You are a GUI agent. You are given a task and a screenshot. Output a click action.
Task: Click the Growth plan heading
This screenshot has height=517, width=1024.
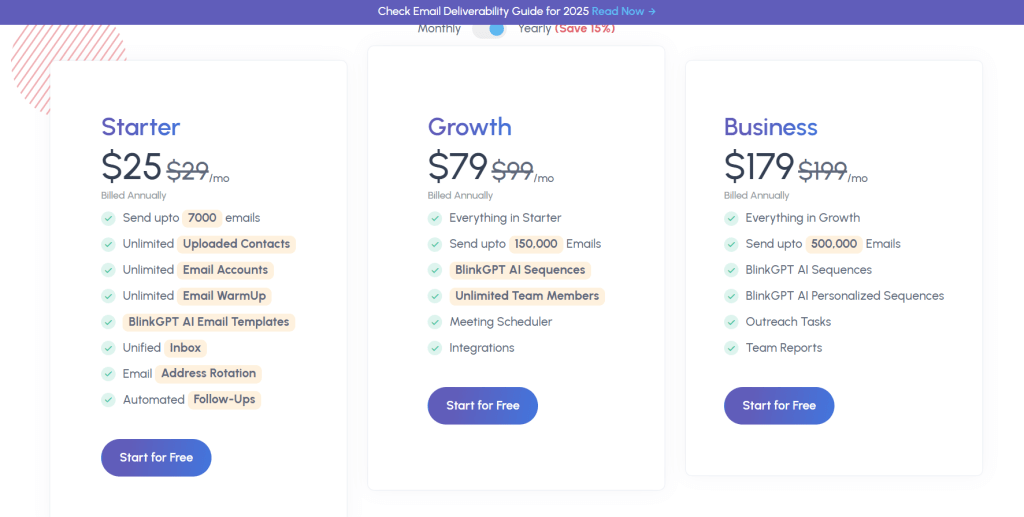point(470,127)
